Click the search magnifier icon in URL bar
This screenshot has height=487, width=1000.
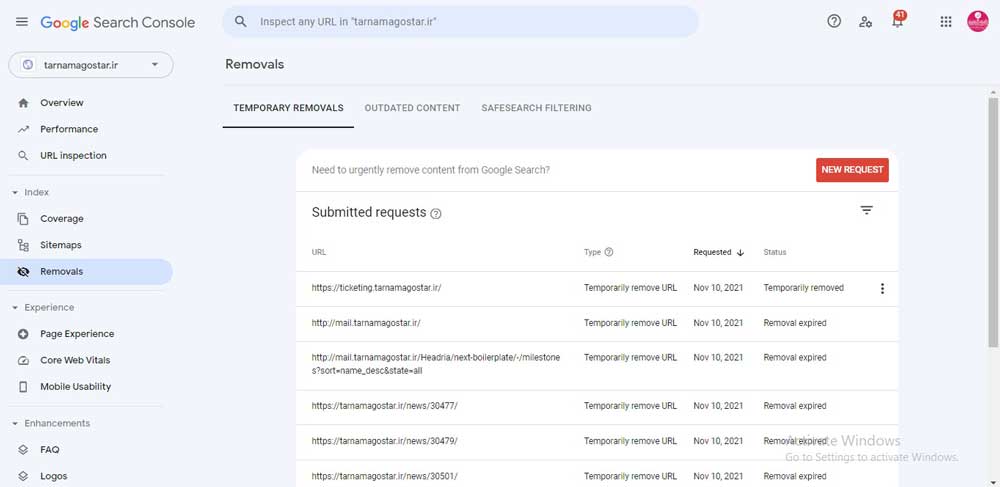[240, 22]
